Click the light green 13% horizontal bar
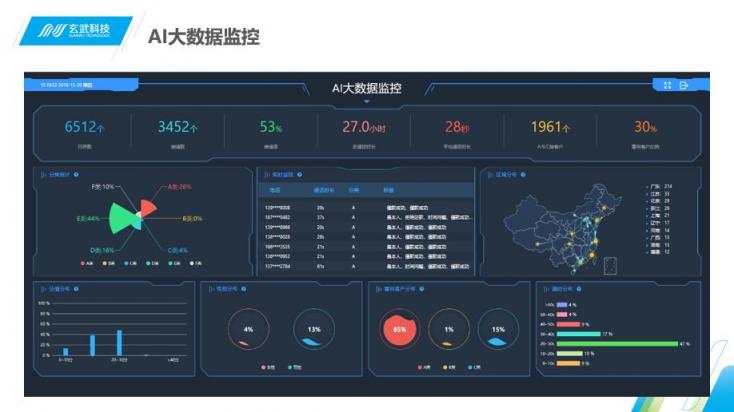 pos(570,353)
